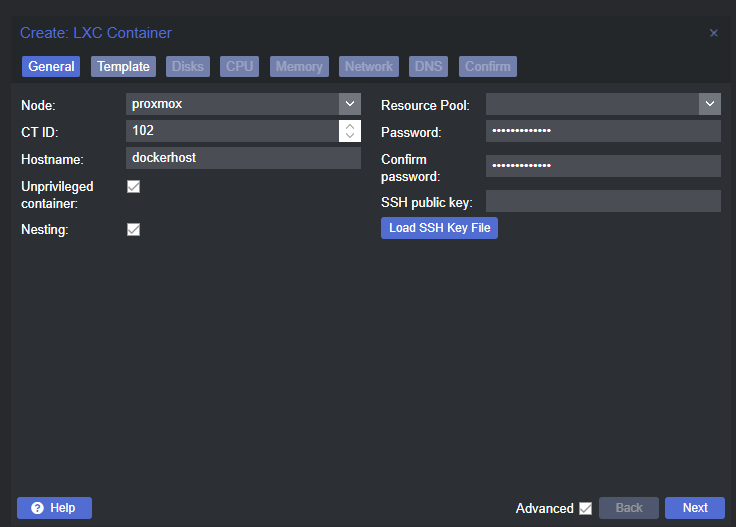Screen dimensions: 736x527
Task: Close the Create LXC Container dialog
Action: [713, 33]
